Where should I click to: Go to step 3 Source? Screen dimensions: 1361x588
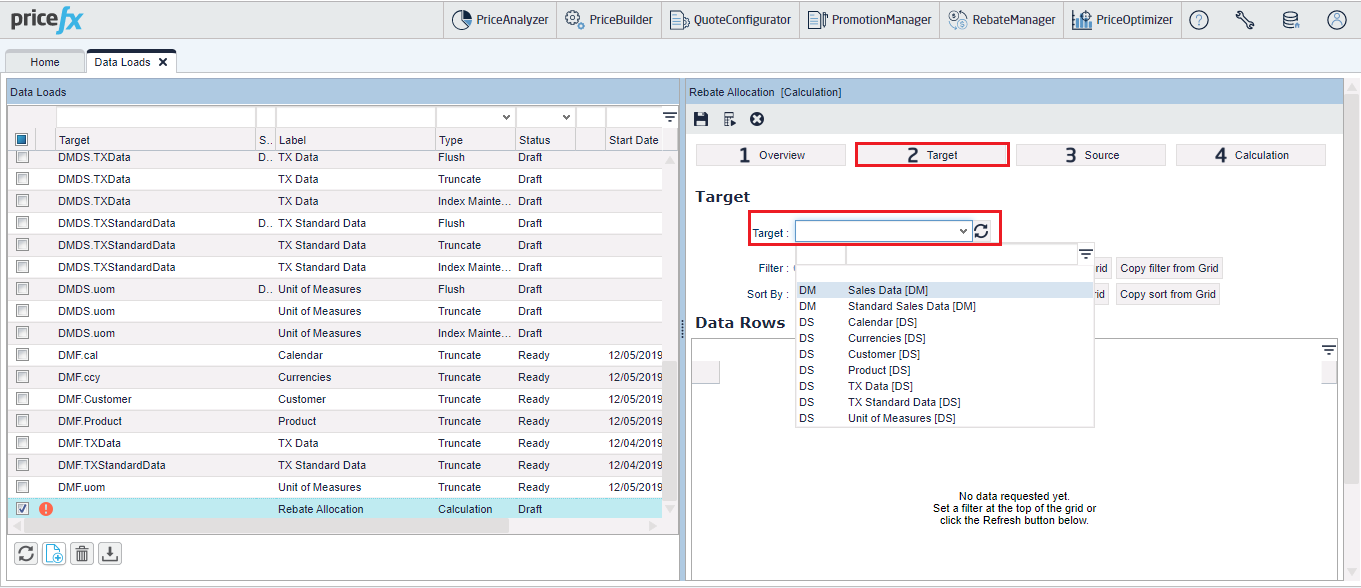[x=1091, y=155]
